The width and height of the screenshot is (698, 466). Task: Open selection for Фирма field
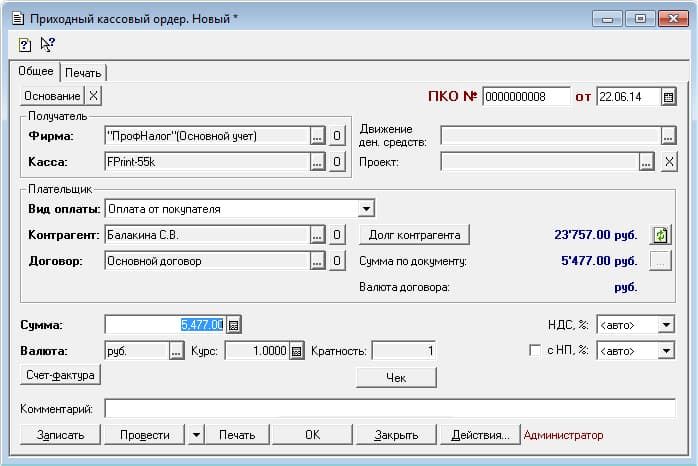(317, 136)
